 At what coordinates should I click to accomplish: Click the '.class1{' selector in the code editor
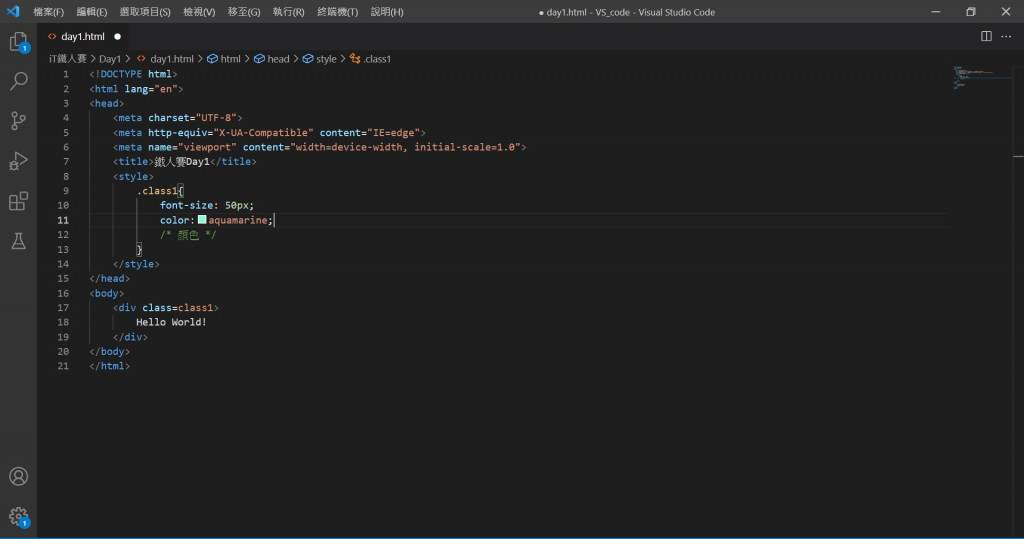[x=160, y=191]
